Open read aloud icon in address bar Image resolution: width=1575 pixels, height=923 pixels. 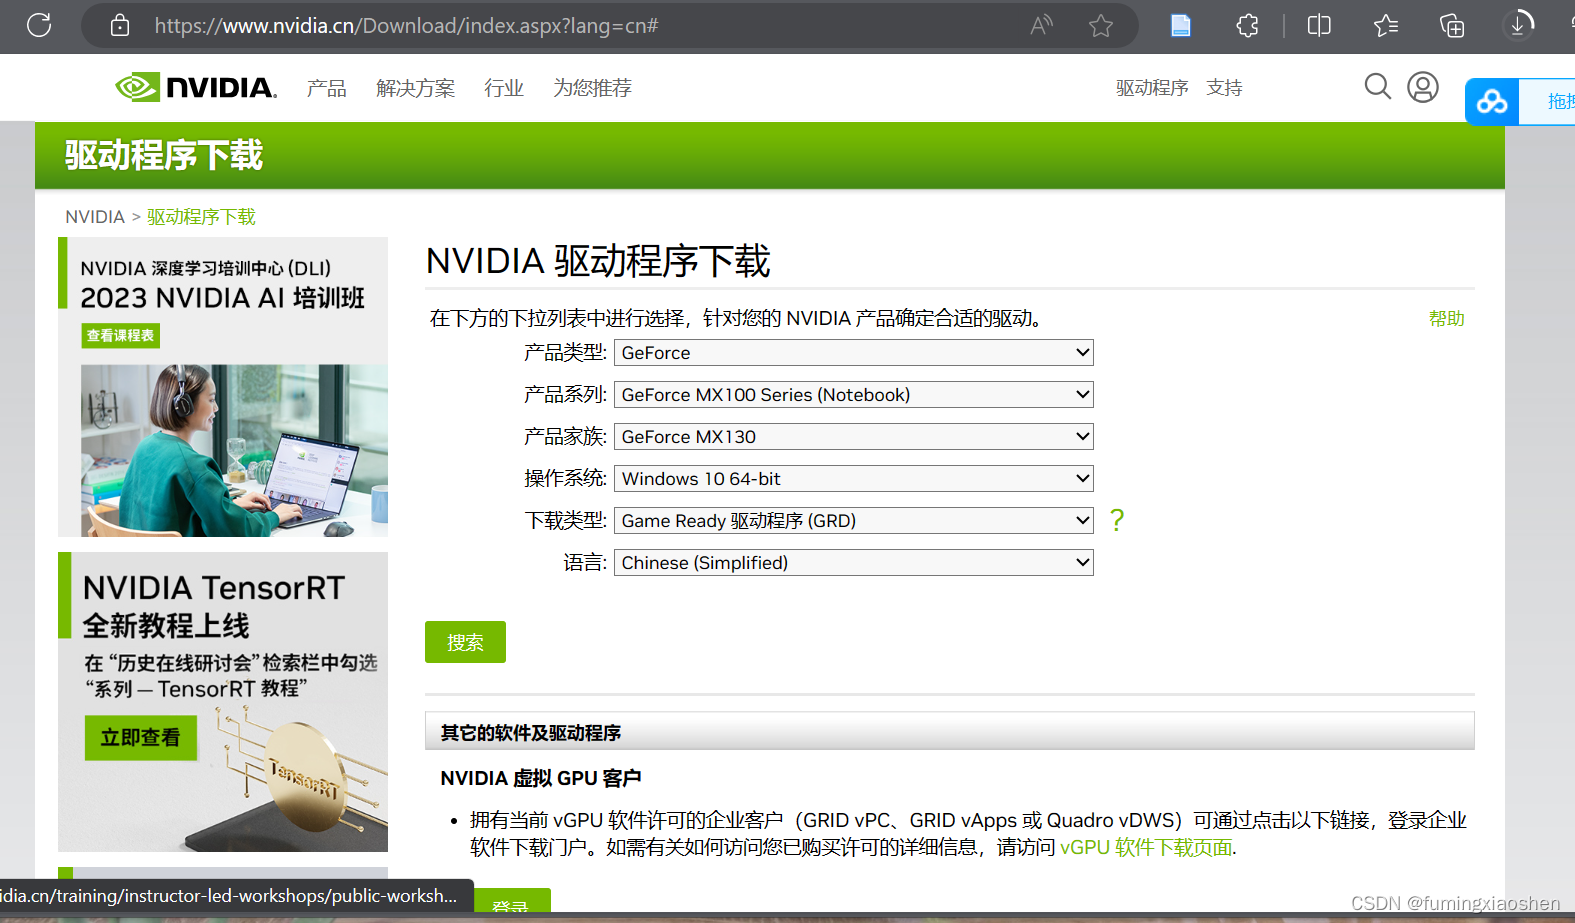1041,25
